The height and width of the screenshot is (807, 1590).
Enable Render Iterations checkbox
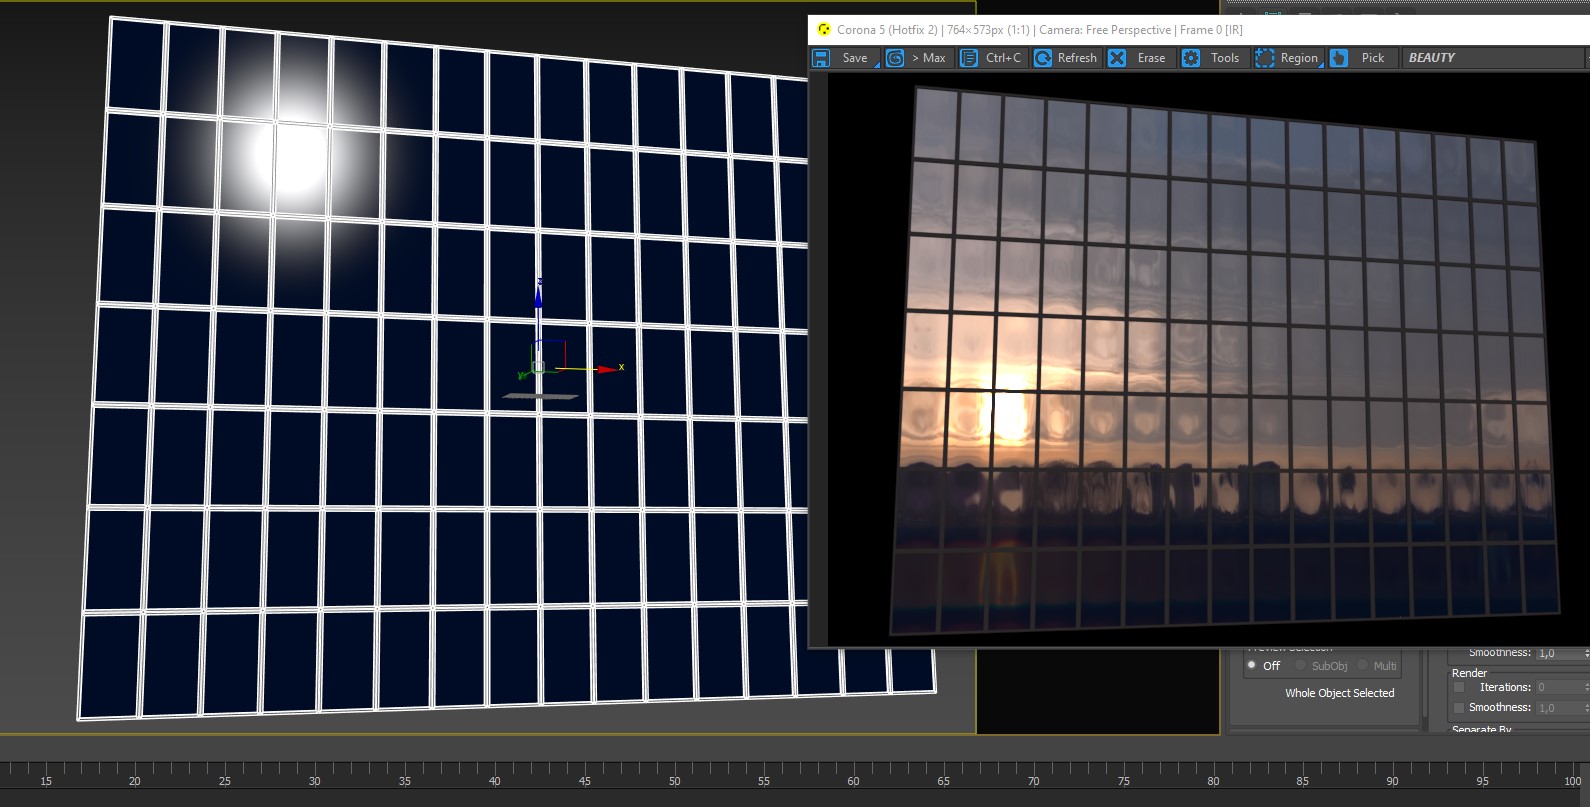coord(1459,687)
